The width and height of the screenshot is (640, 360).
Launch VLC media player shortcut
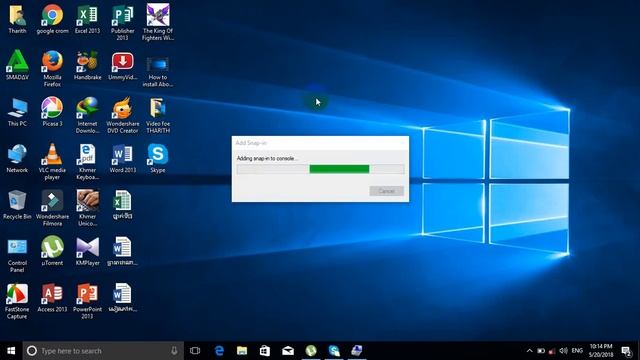pyautogui.click(x=52, y=162)
